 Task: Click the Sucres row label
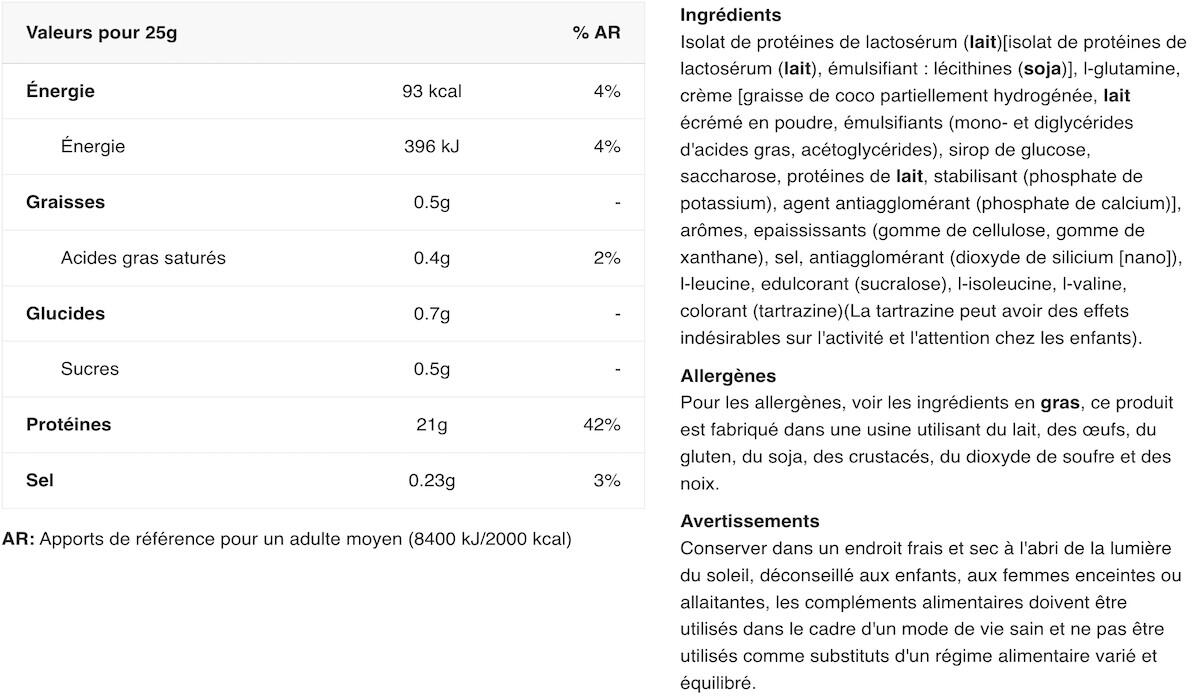coord(90,369)
